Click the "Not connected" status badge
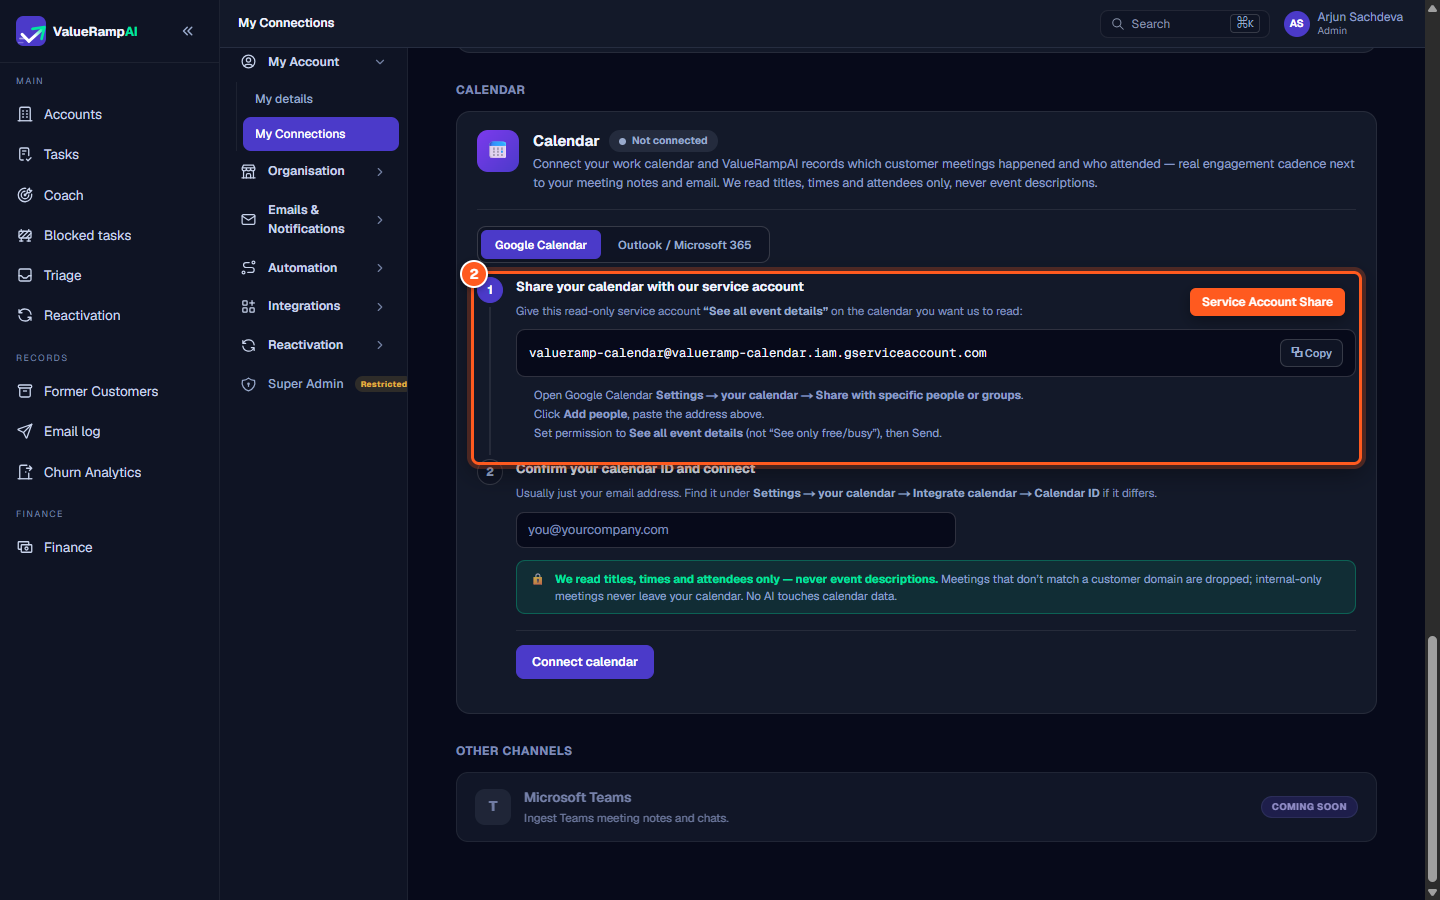Screen dimensions: 1440x900 tap(663, 141)
